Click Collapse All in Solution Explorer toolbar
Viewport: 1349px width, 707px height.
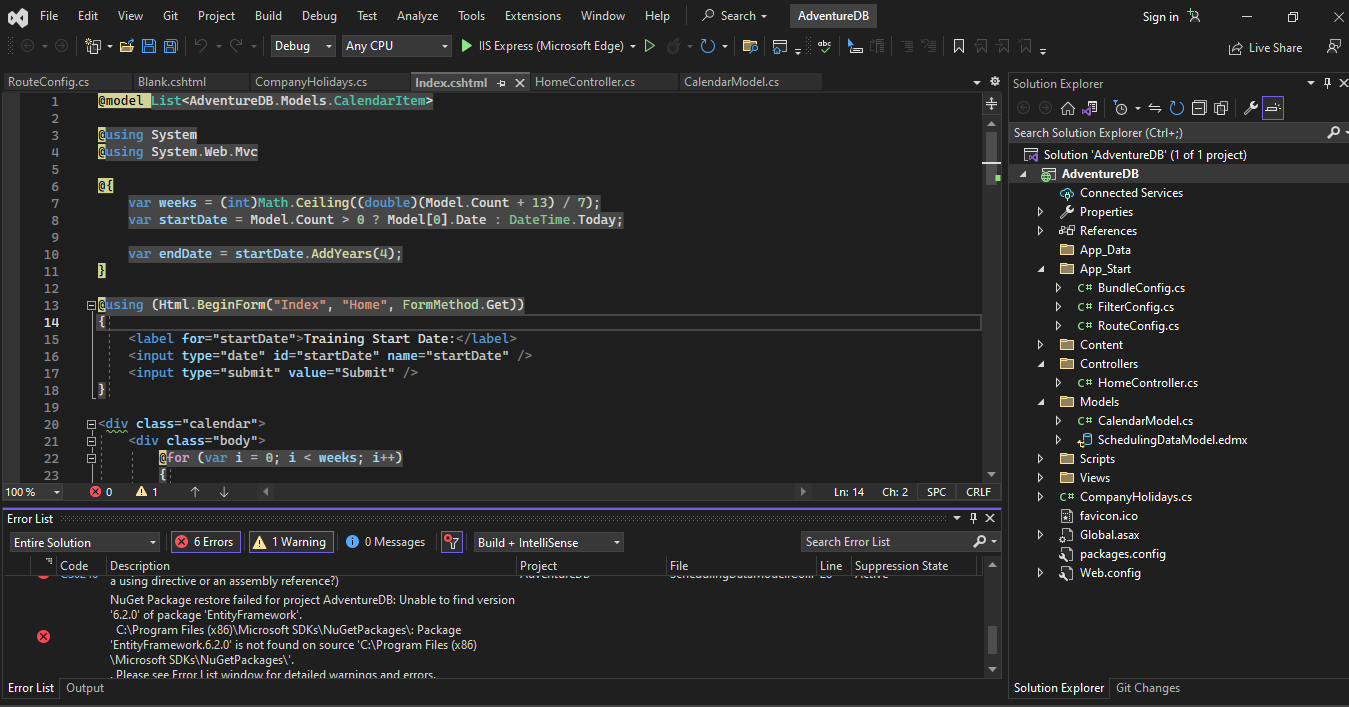click(1198, 108)
